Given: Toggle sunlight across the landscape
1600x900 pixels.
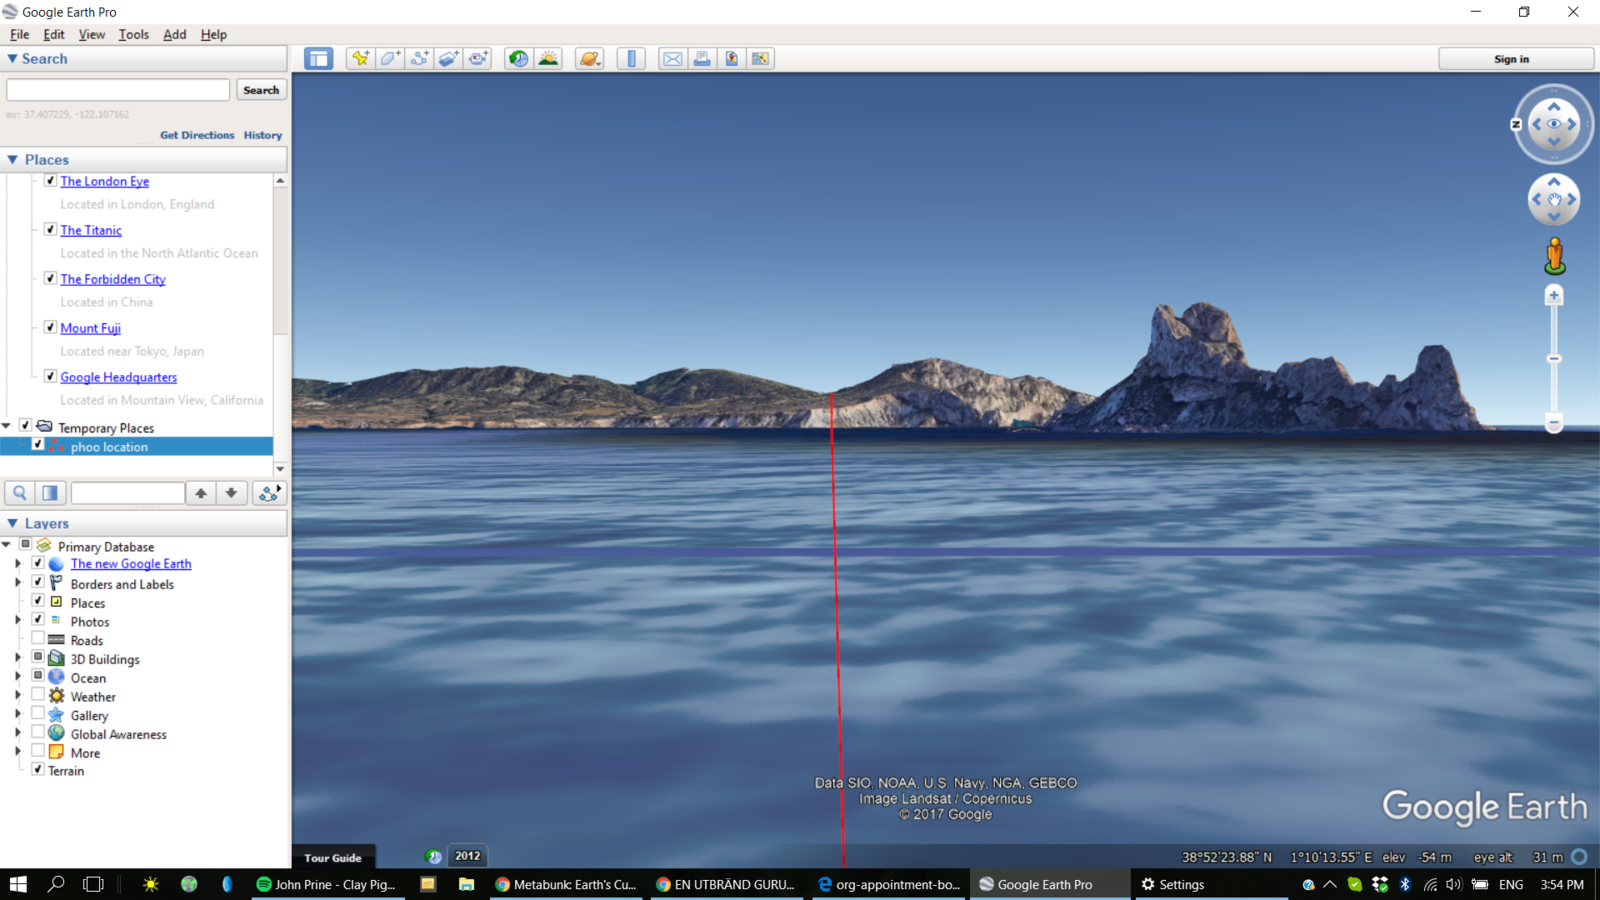Looking at the screenshot, I should tap(548, 59).
